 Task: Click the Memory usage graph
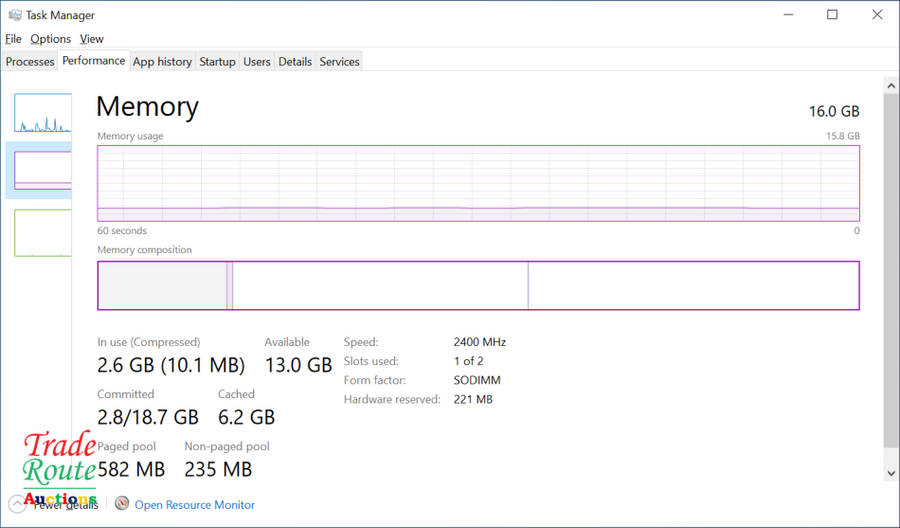(478, 183)
